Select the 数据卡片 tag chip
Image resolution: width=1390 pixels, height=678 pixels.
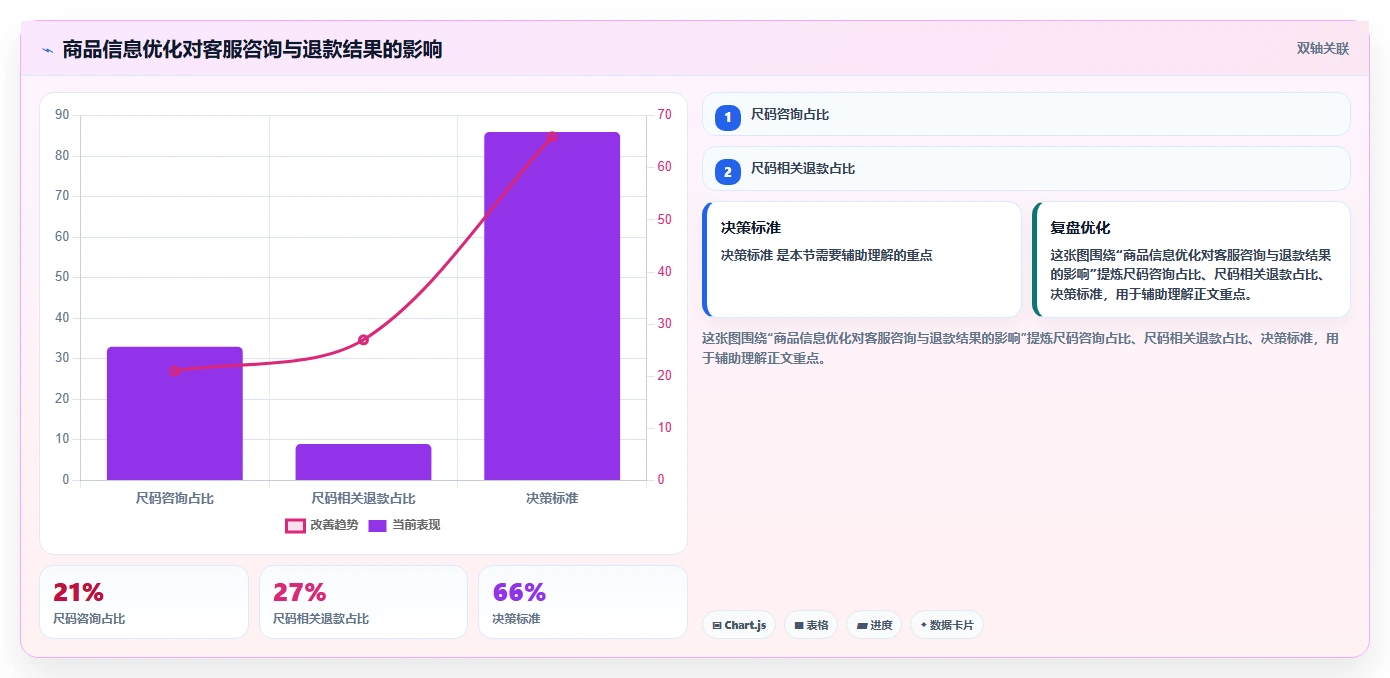click(x=947, y=625)
